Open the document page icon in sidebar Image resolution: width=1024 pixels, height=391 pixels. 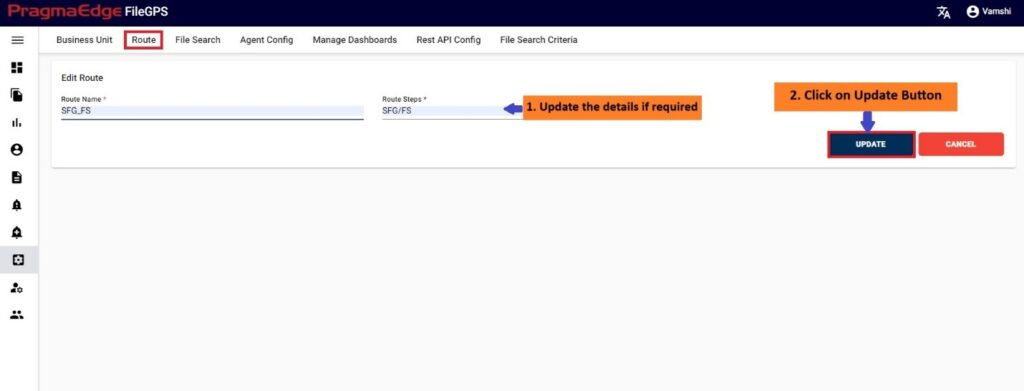click(x=18, y=177)
